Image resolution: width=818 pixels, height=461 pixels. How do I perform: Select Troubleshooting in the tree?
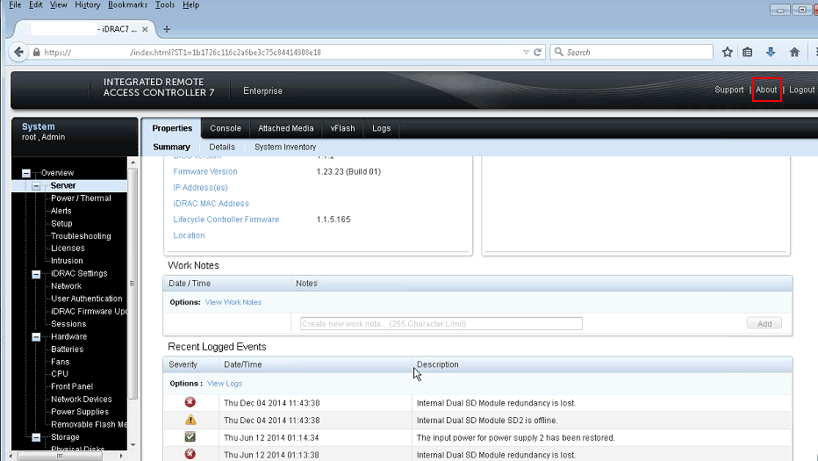(81, 236)
